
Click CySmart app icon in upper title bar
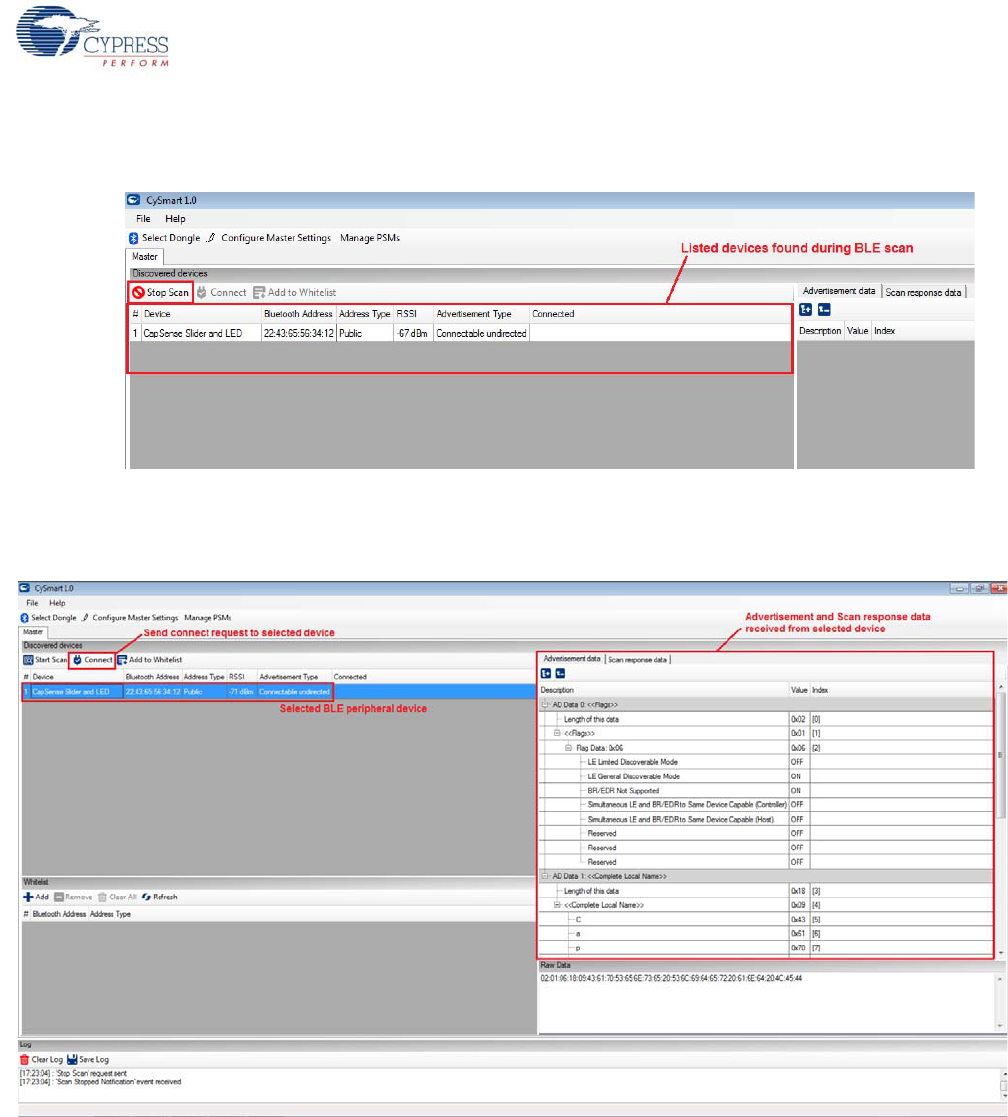pyautogui.click(x=134, y=200)
